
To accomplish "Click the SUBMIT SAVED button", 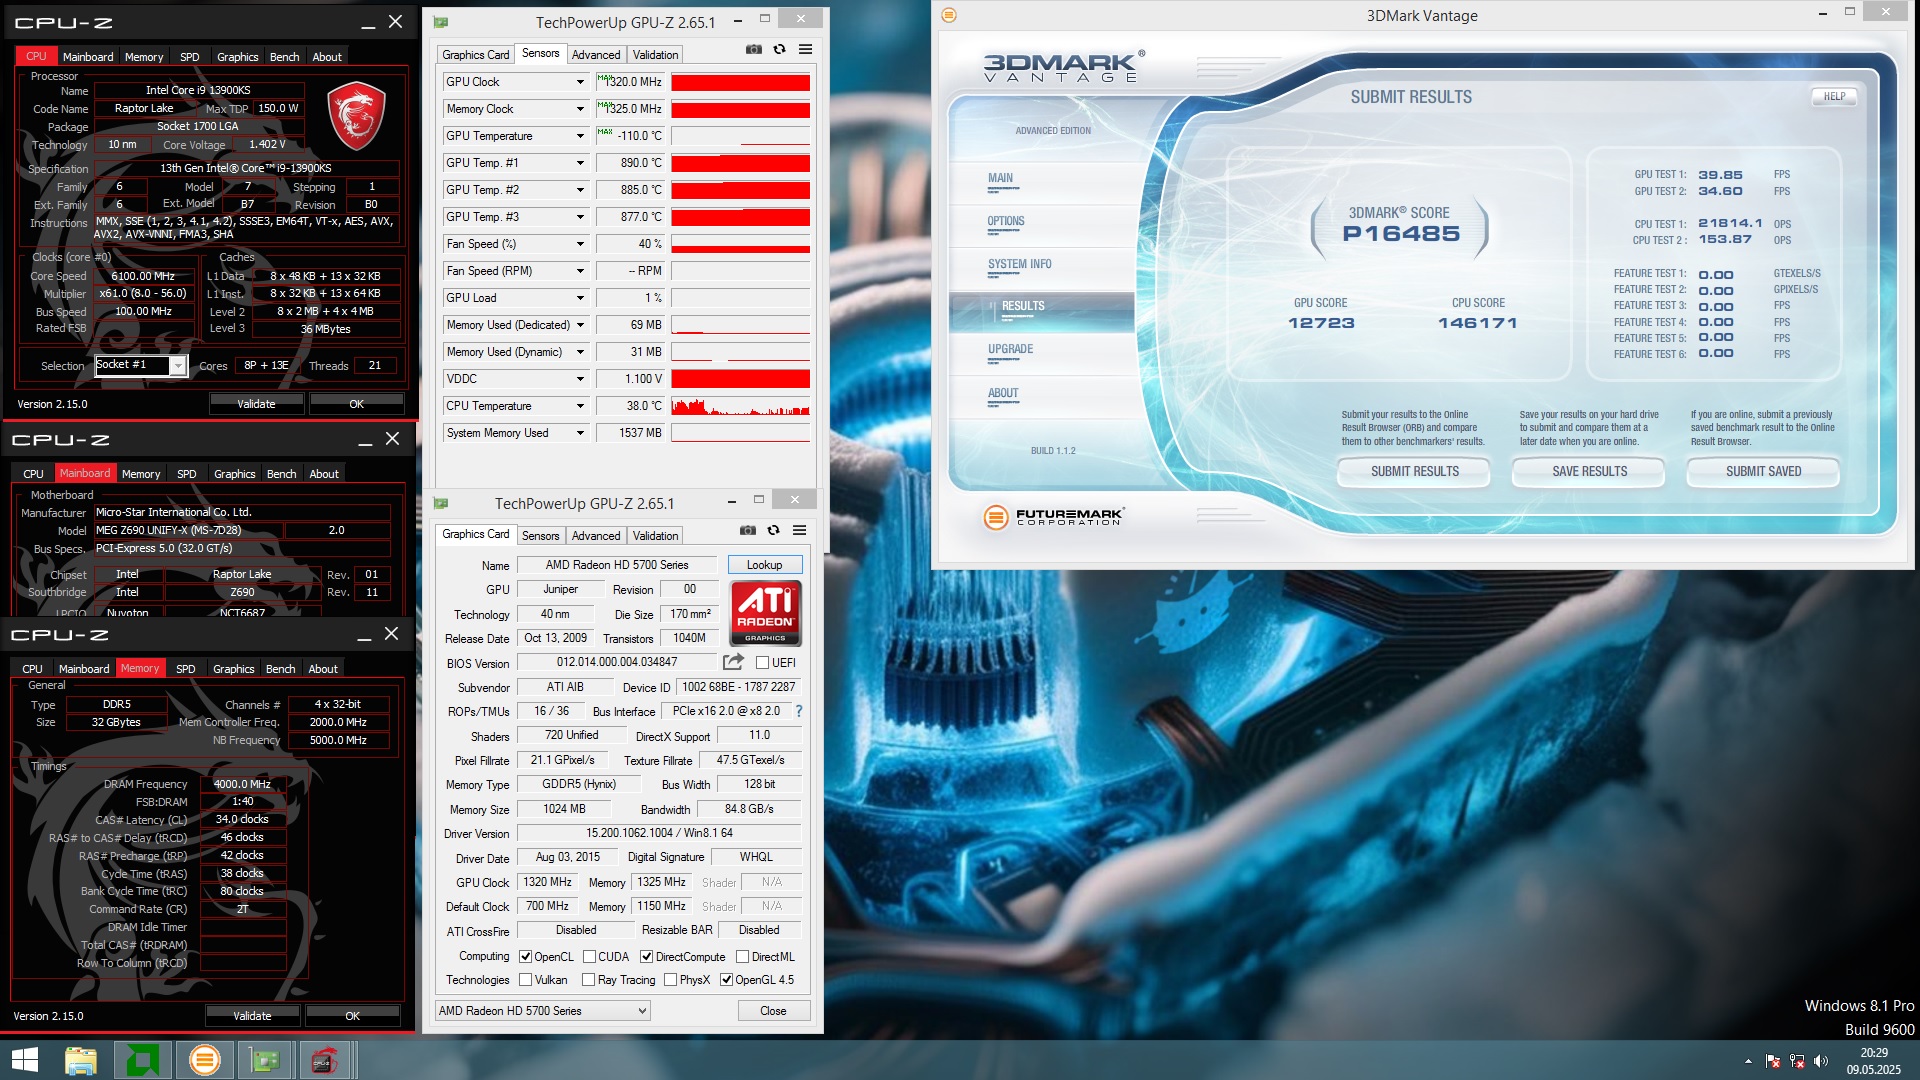I will tap(1763, 471).
